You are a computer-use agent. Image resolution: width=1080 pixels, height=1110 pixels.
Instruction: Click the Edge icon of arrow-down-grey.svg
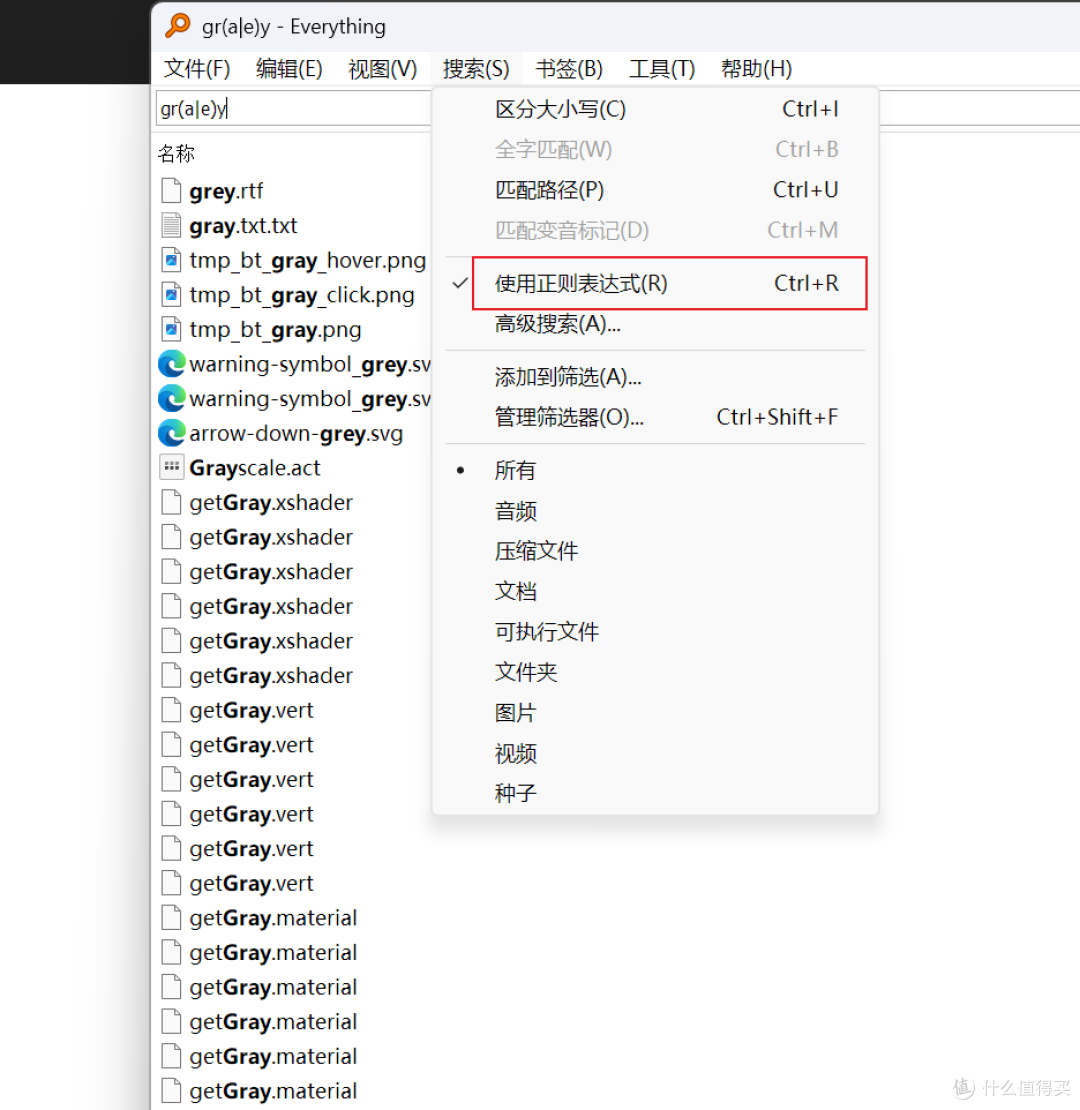pyautogui.click(x=171, y=433)
